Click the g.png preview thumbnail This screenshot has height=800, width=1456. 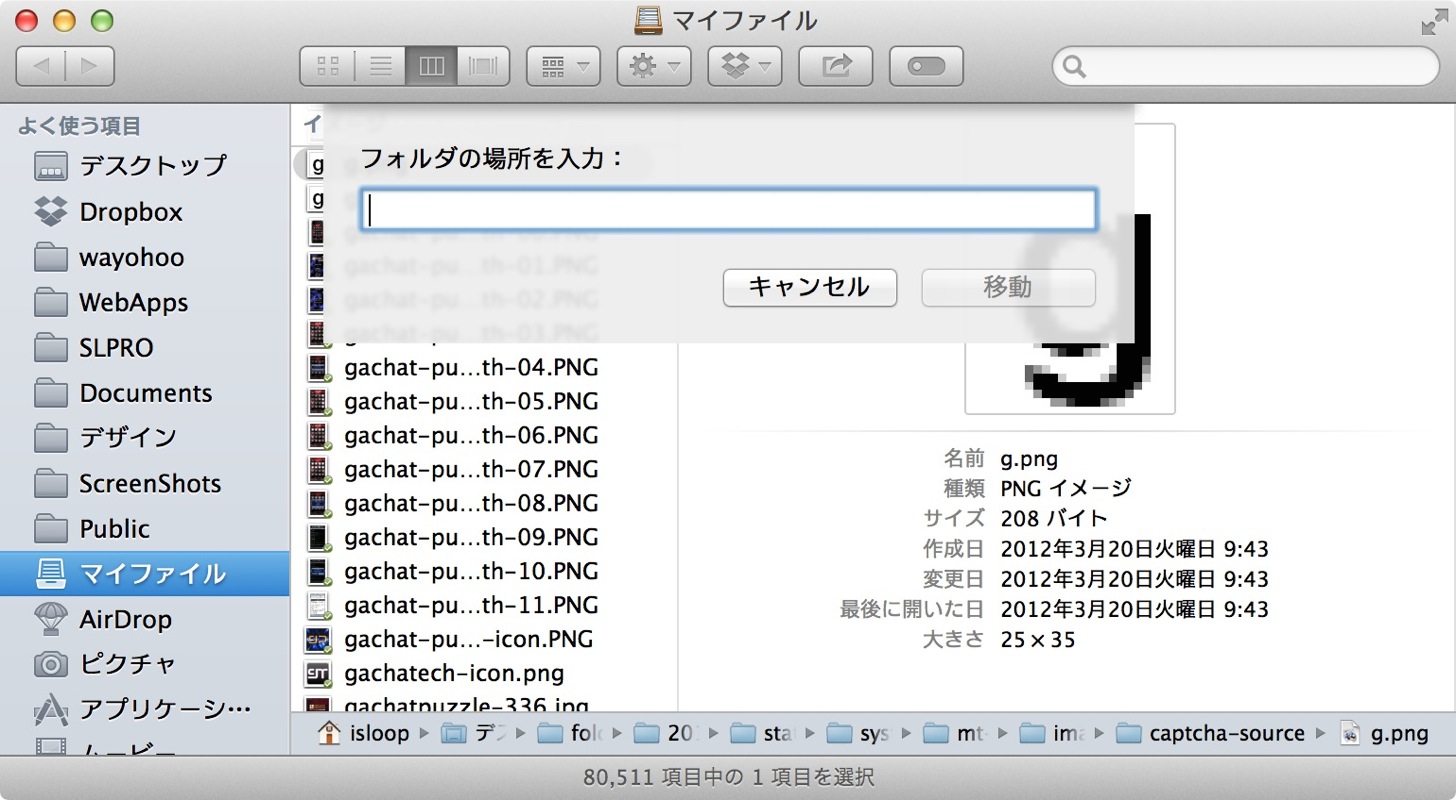1070,268
